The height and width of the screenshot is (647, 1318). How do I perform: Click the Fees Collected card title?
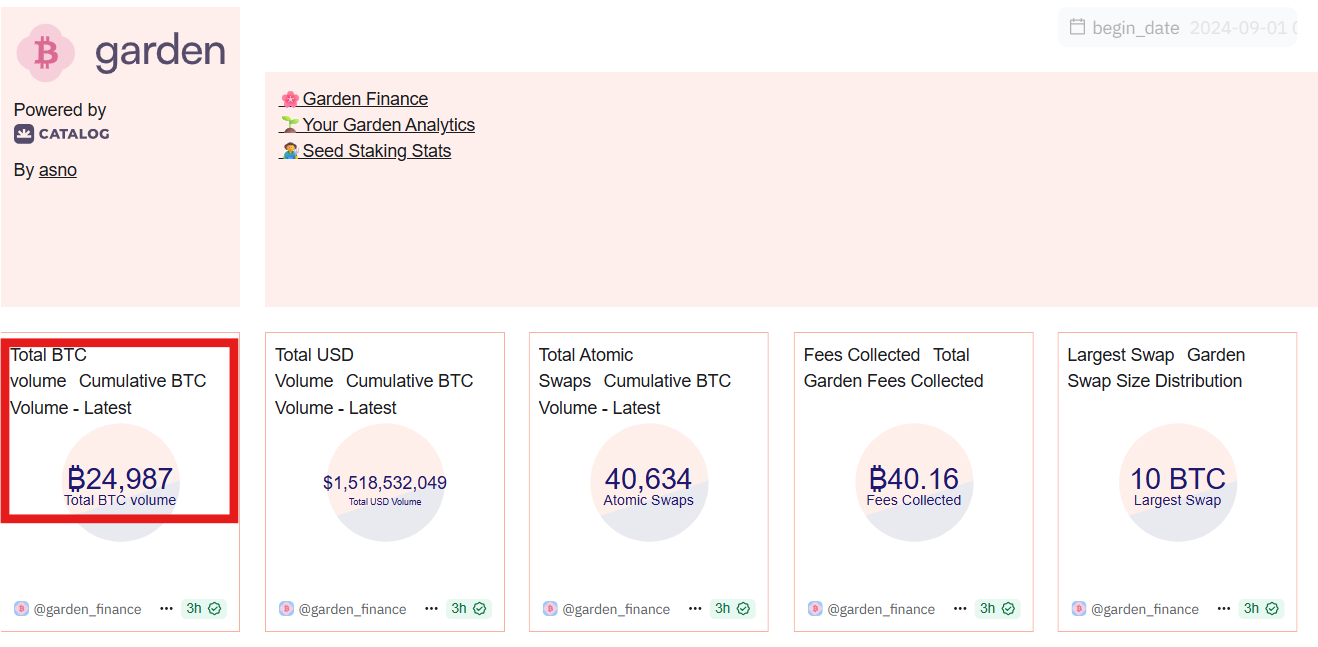coord(893,368)
